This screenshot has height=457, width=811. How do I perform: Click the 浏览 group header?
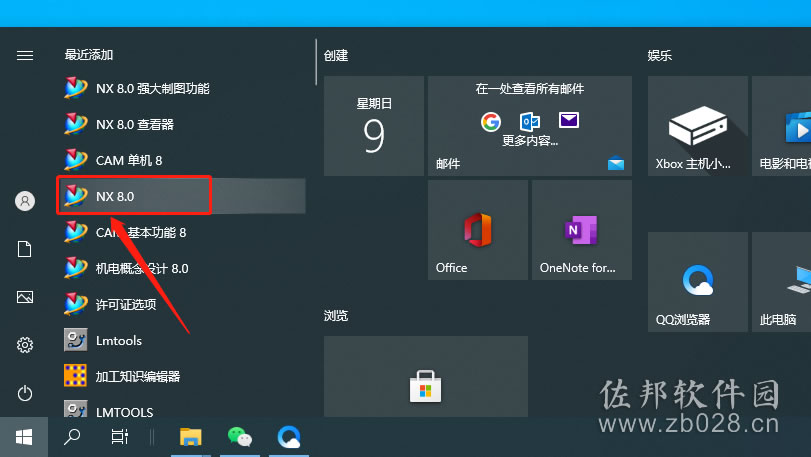pyautogui.click(x=336, y=315)
